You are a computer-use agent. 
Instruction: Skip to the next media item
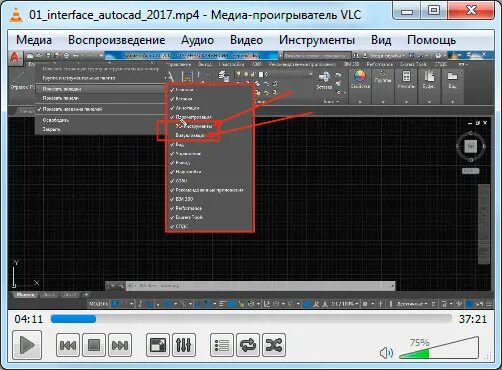tap(120, 345)
